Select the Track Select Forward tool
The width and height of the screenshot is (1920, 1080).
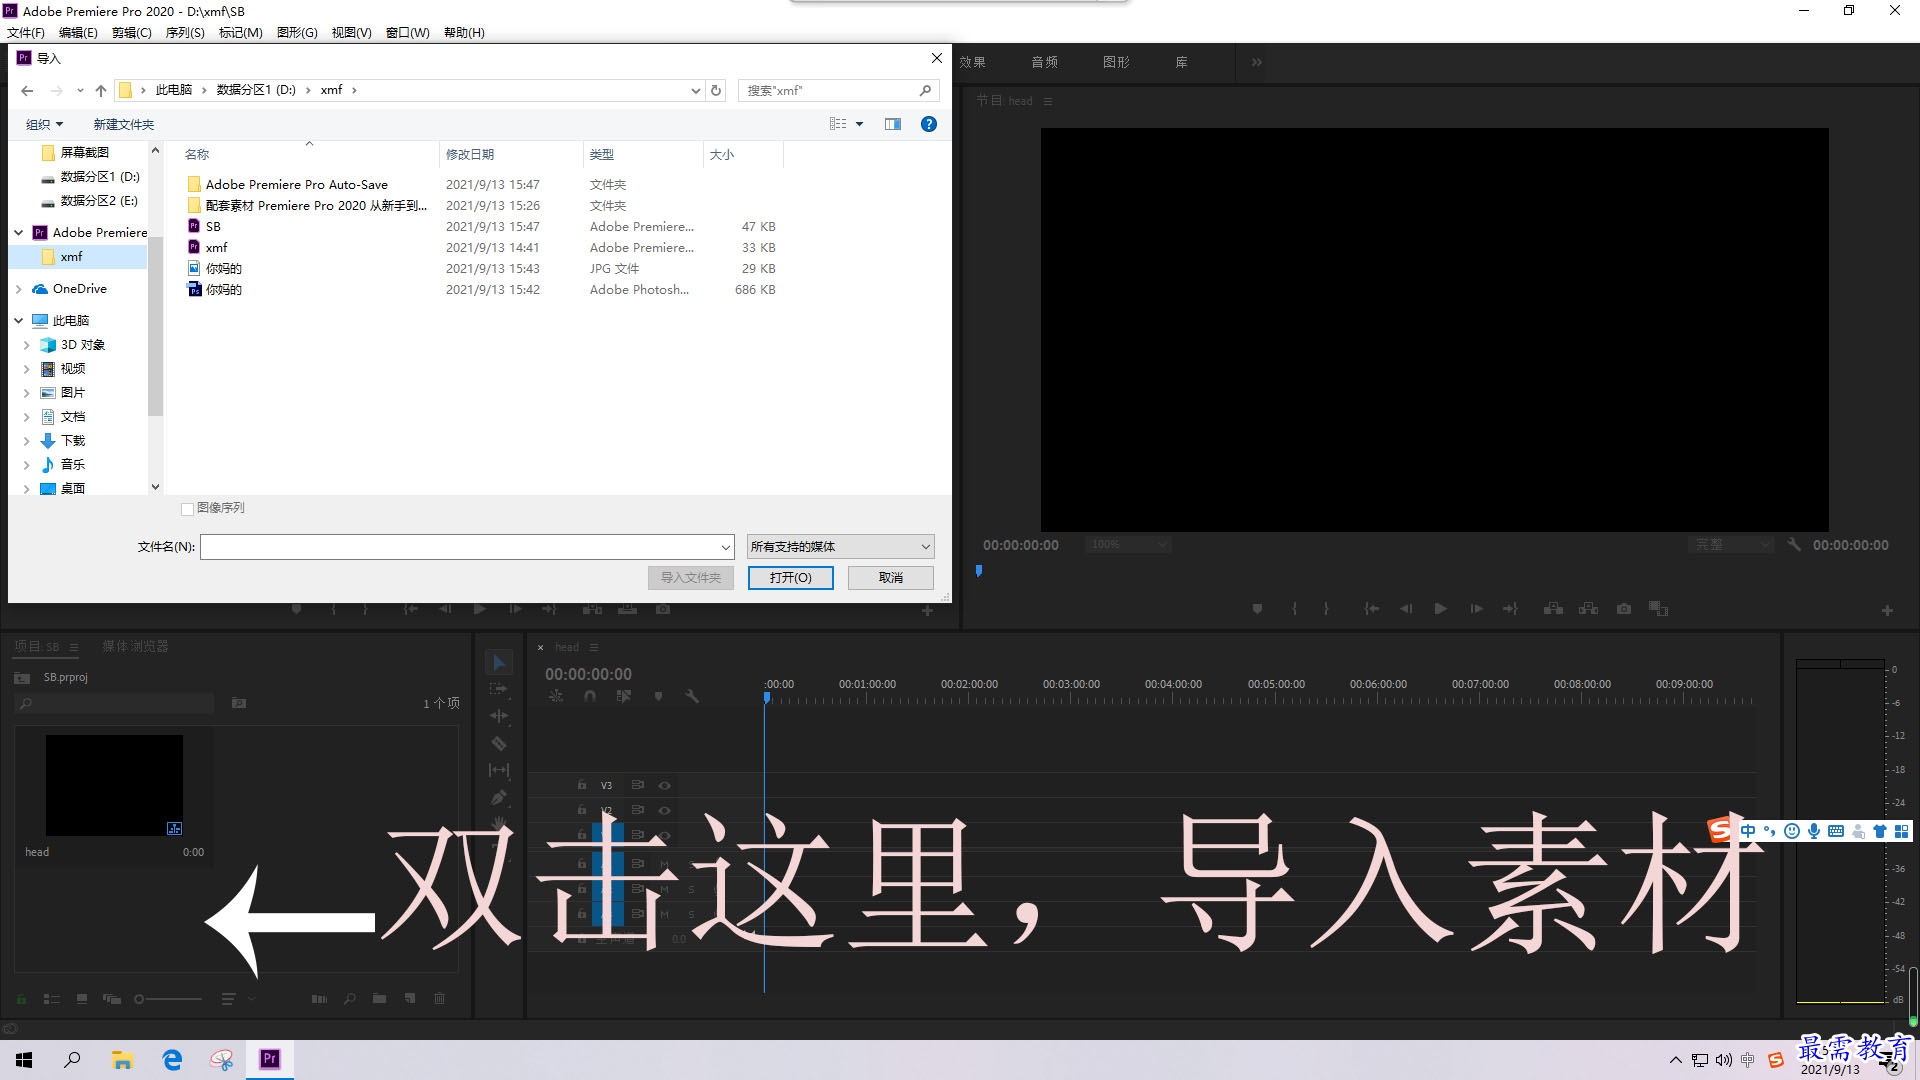tap(499, 689)
